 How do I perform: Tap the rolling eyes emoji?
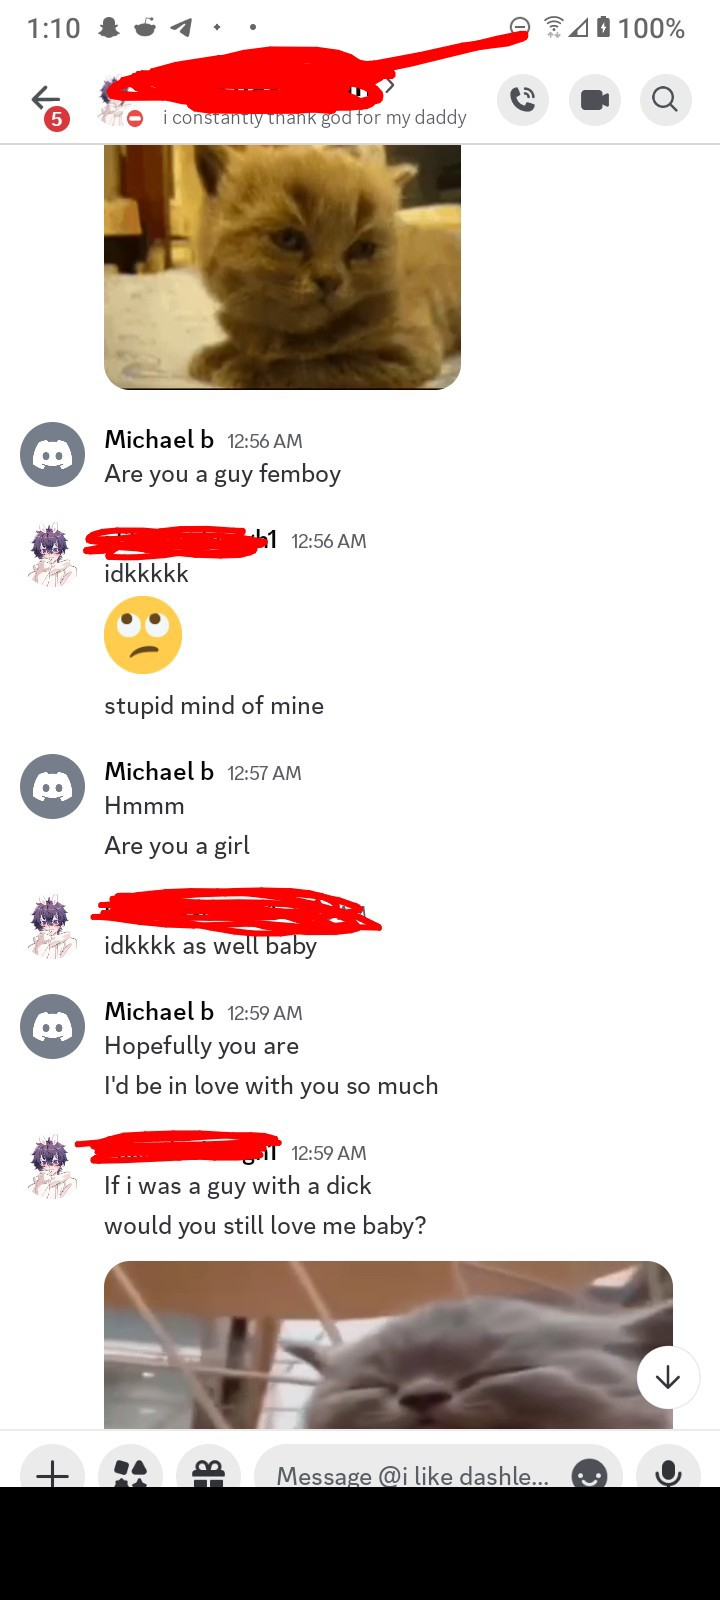click(143, 635)
